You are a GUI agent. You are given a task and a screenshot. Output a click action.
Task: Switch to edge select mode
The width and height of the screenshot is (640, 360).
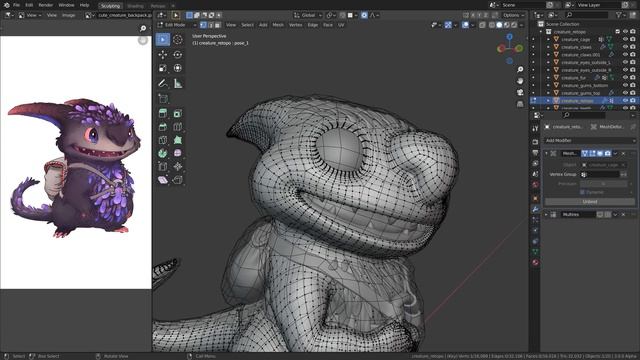tap(211, 25)
